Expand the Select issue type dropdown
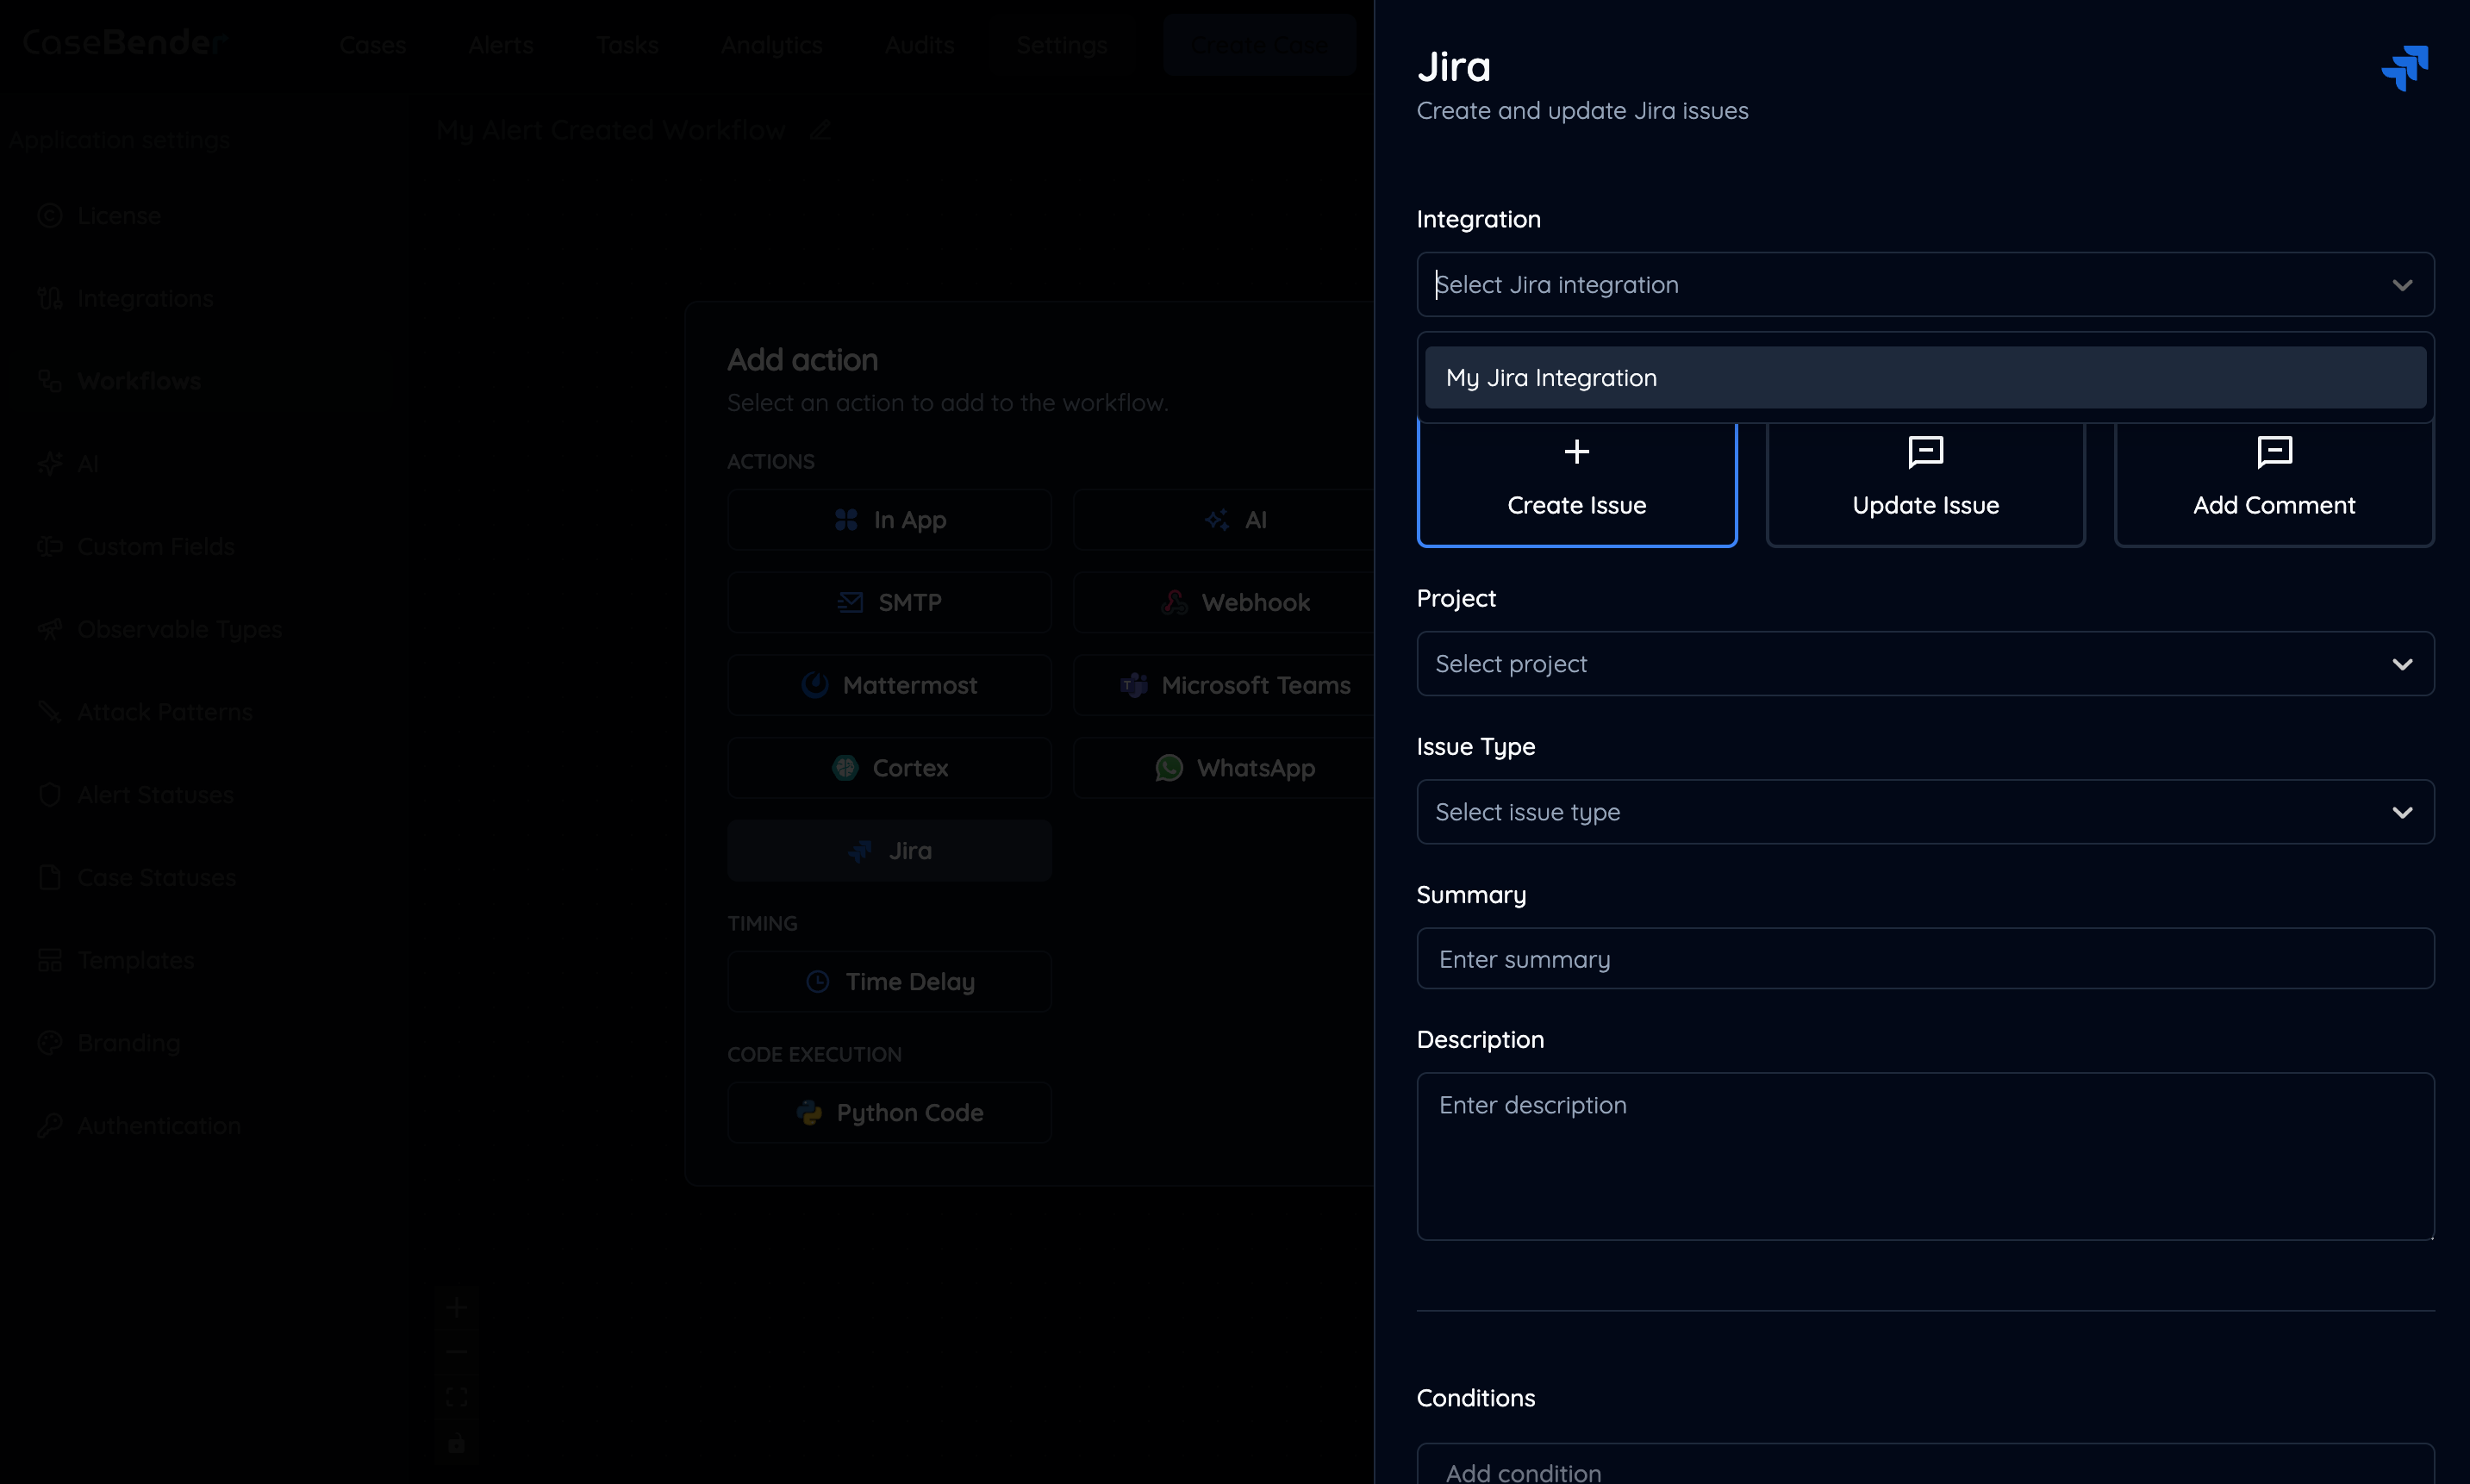The height and width of the screenshot is (1484, 2470). point(1922,811)
